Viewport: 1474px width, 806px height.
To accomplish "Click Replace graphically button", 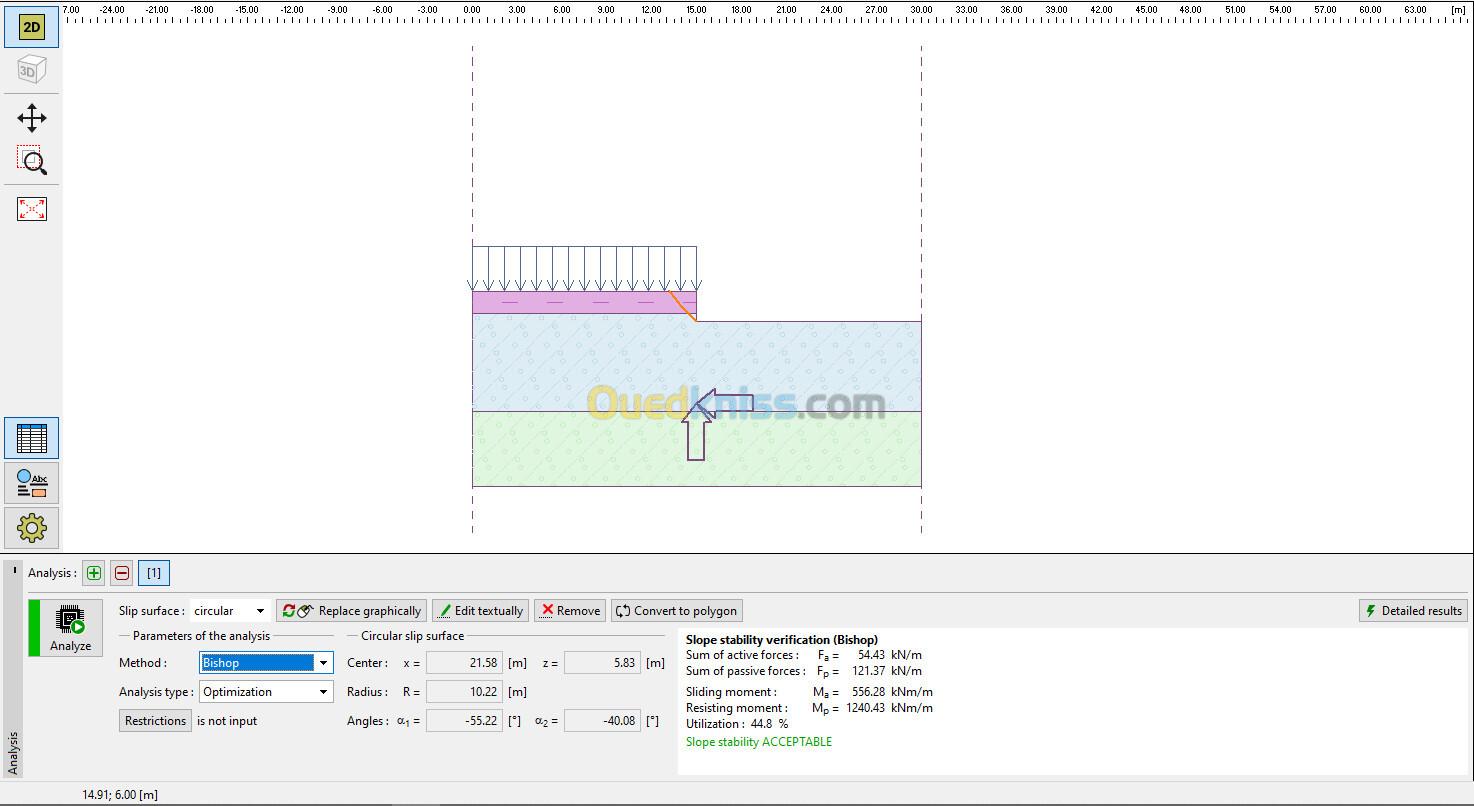I will [352, 611].
